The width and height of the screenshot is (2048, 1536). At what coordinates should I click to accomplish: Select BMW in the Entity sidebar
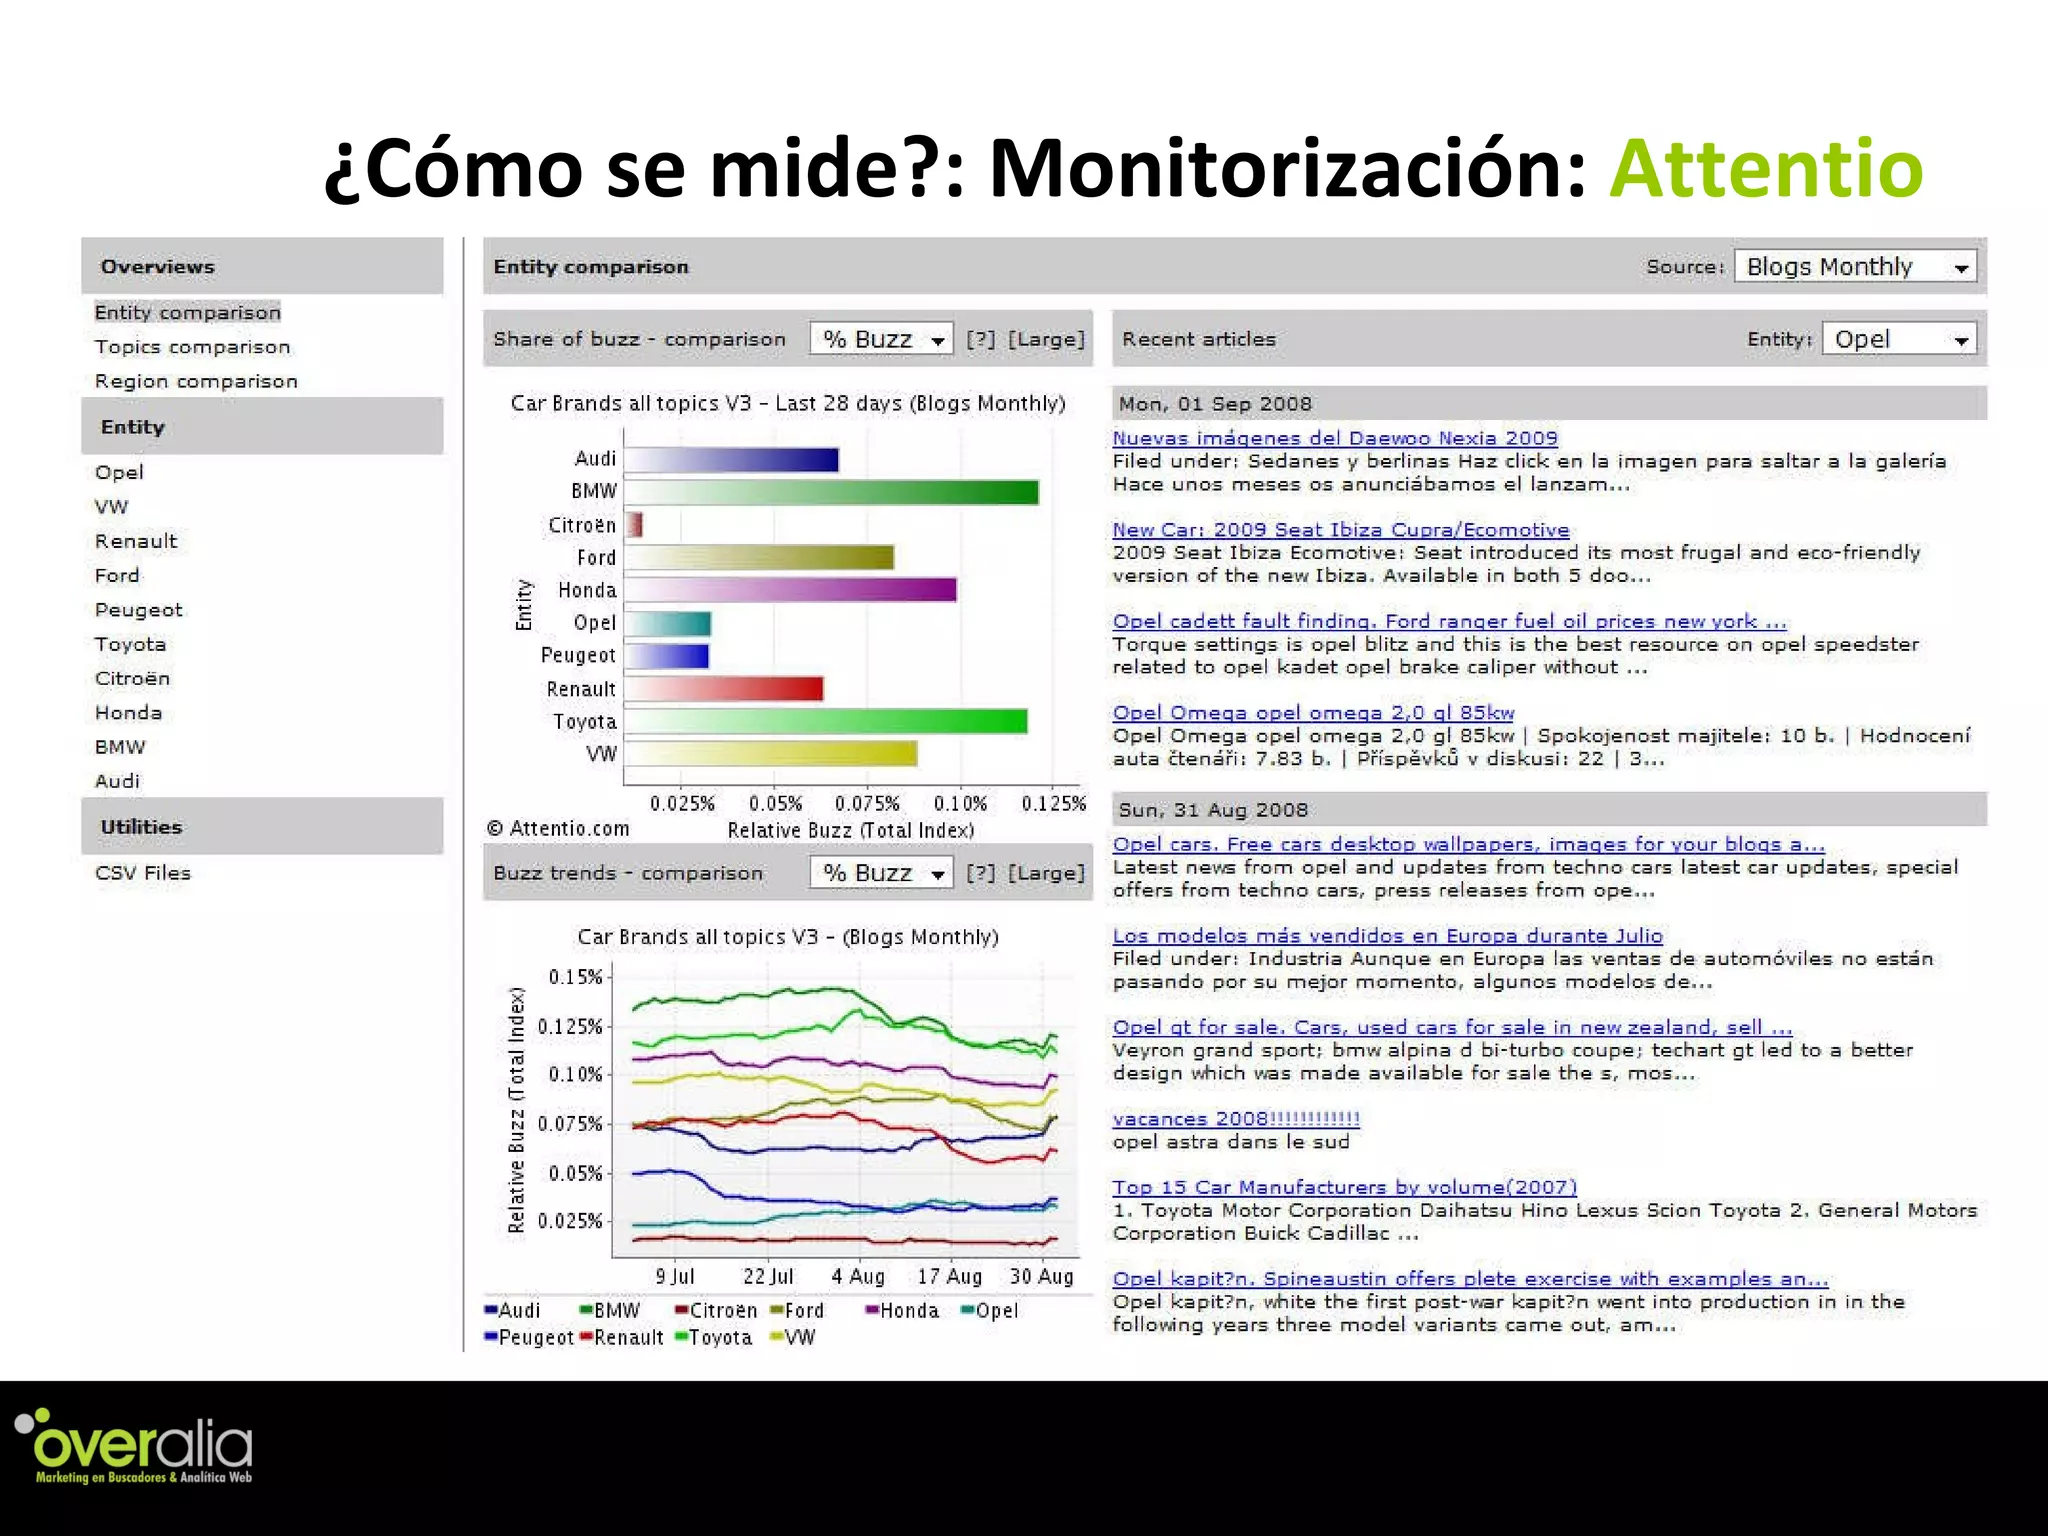(x=119, y=747)
